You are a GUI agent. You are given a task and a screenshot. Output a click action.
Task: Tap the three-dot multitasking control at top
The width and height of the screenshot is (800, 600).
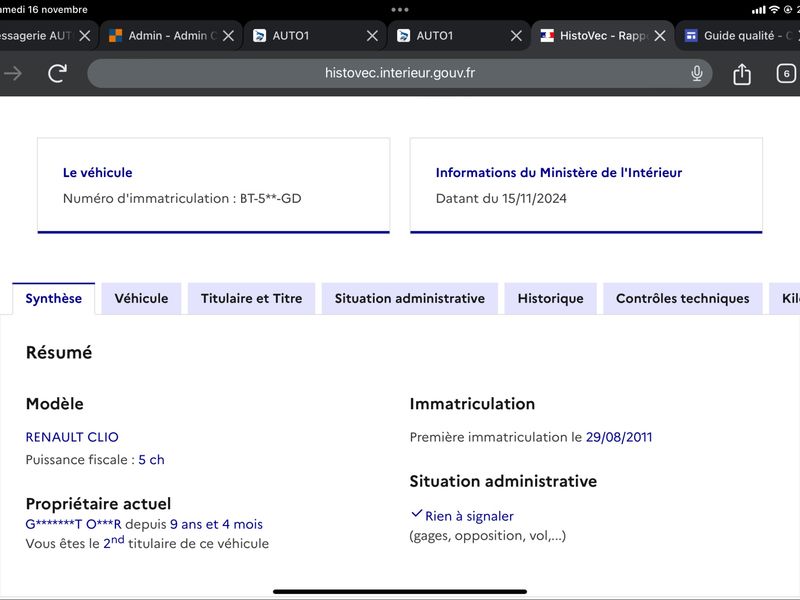pos(400,10)
